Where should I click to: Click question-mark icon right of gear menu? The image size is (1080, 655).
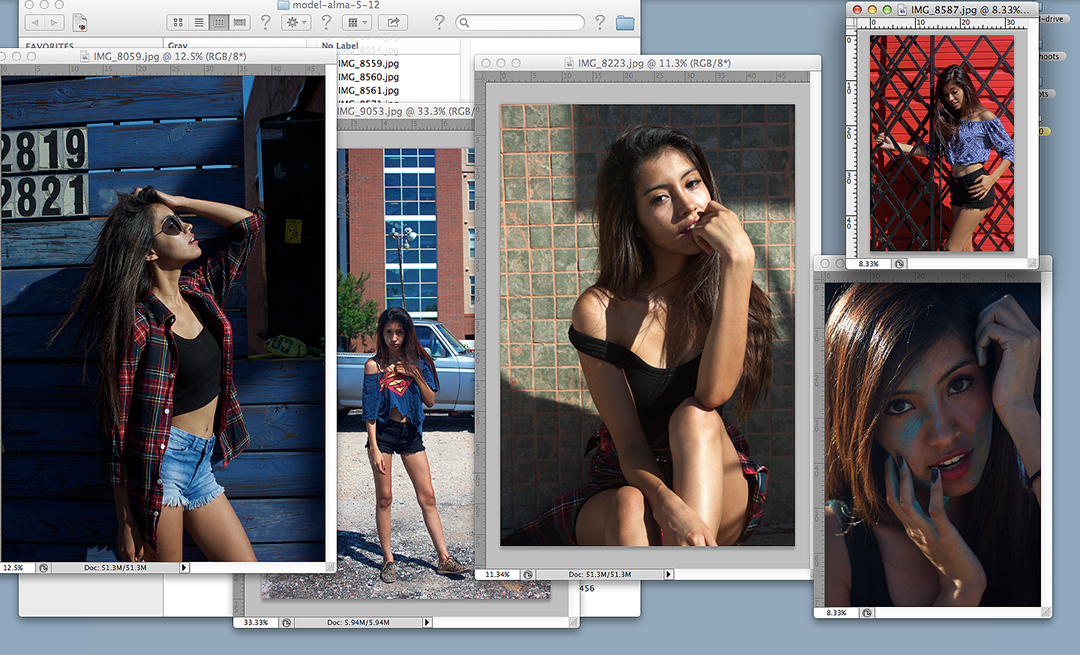point(326,23)
